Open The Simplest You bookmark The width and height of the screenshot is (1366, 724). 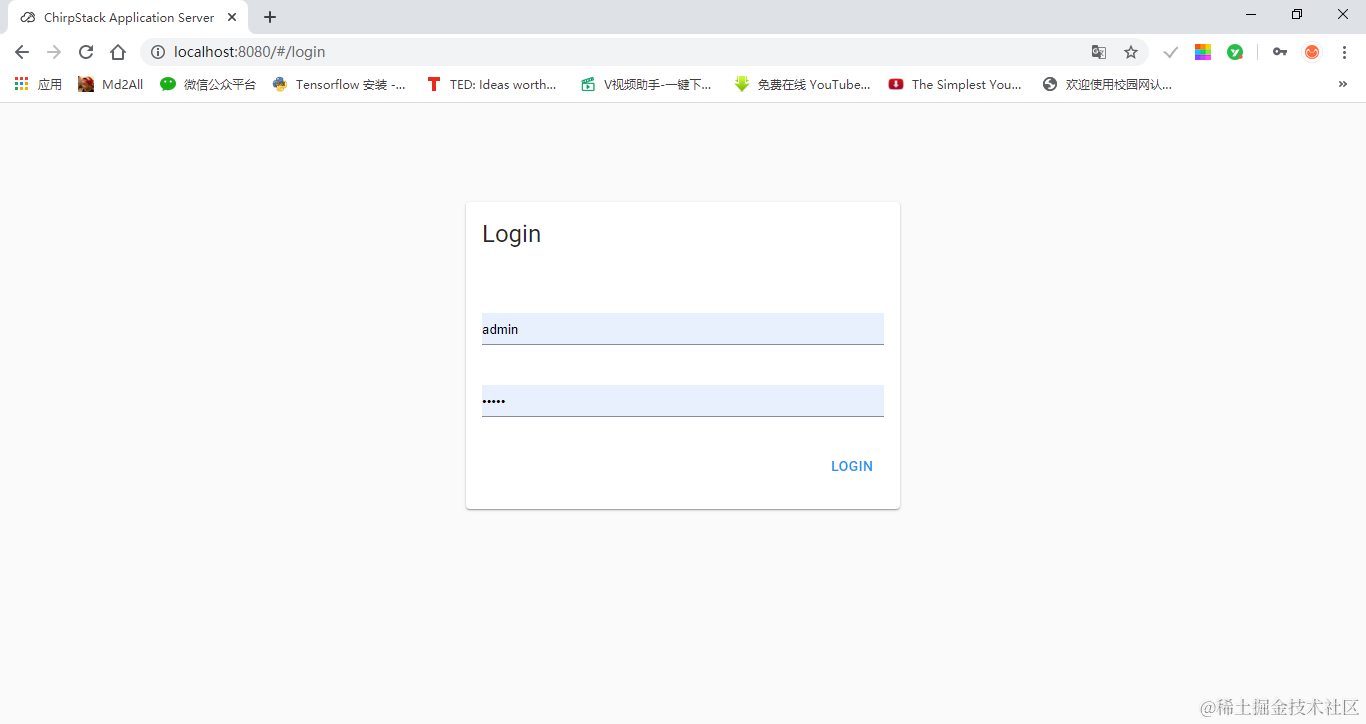point(955,85)
